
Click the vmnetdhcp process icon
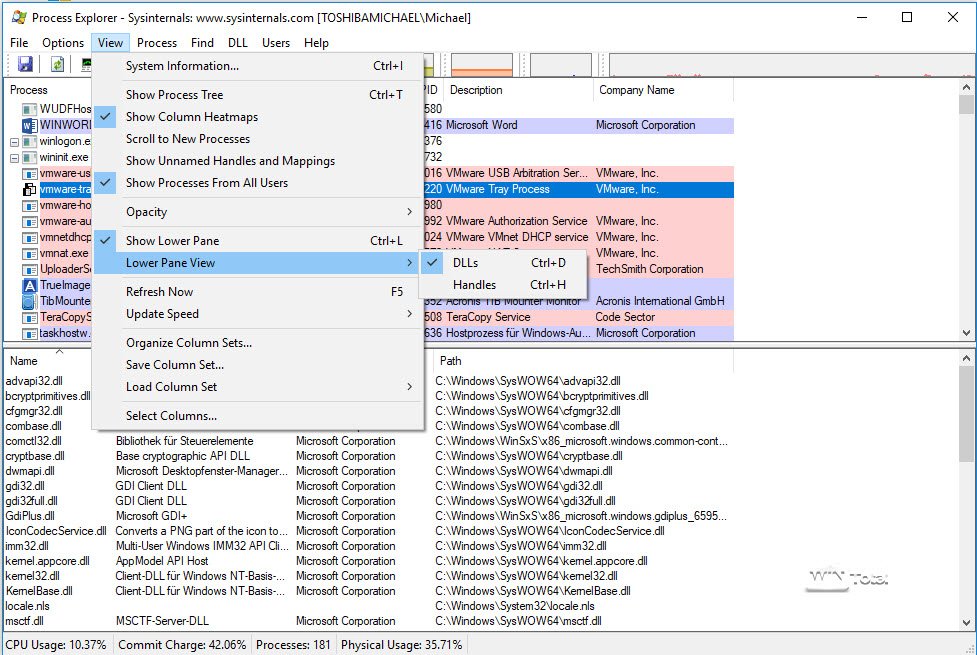coord(29,237)
